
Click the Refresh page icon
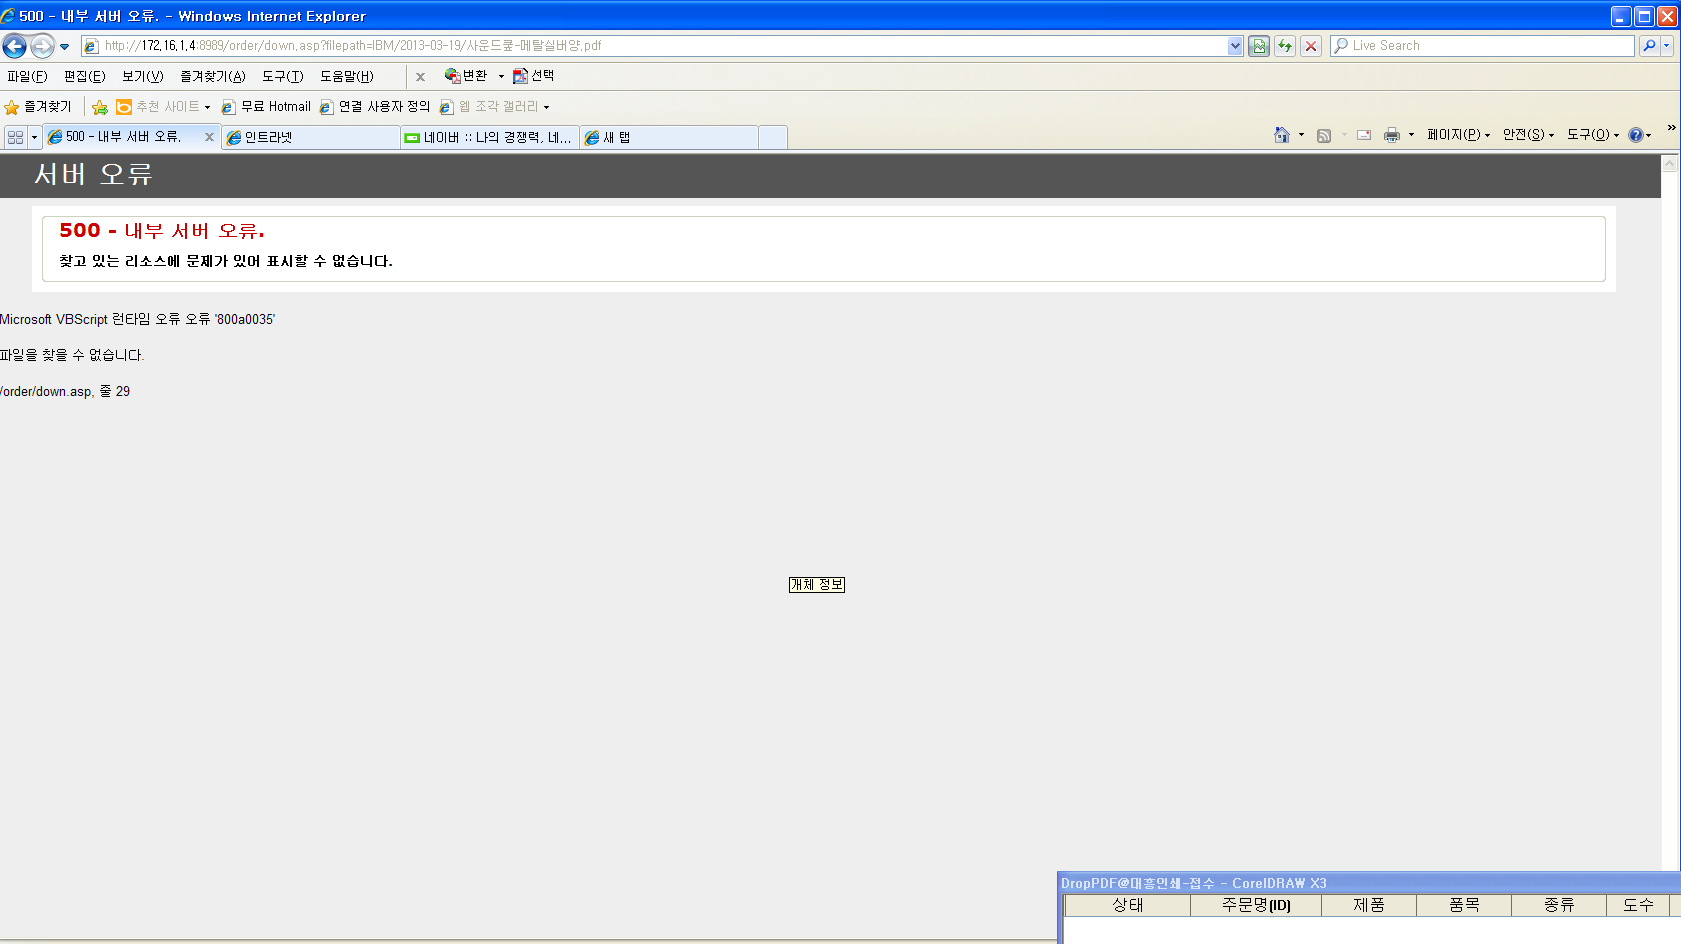(1285, 46)
